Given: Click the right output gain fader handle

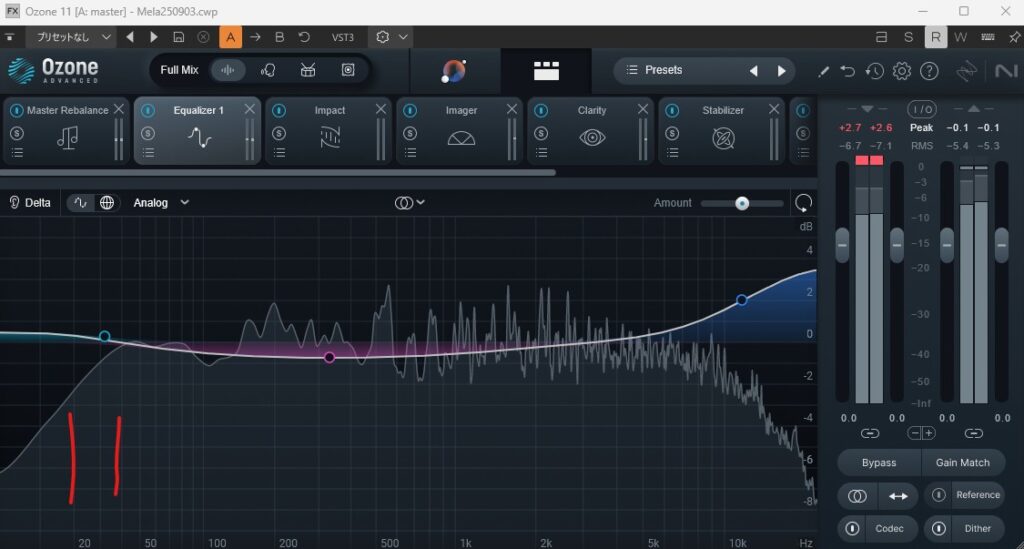Looking at the screenshot, I should 1001,245.
